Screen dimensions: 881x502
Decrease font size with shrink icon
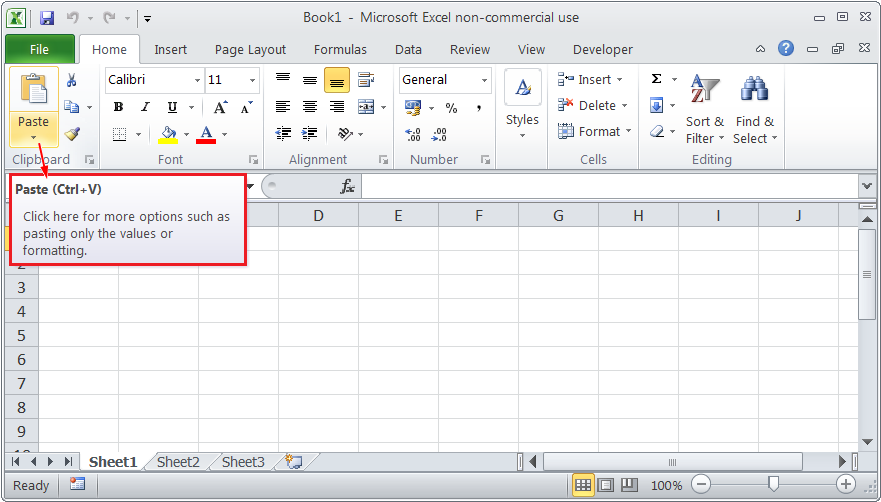pyautogui.click(x=247, y=107)
